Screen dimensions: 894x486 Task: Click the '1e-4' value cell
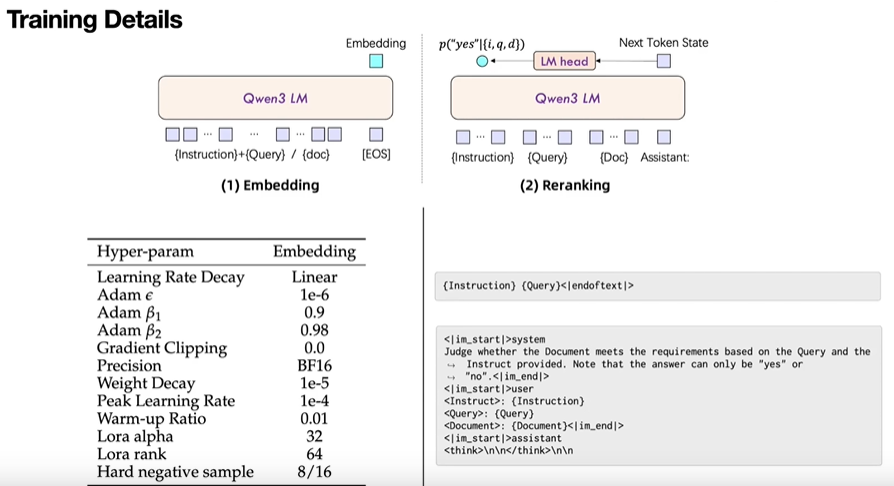pyautogui.click(x=314, y=401)
